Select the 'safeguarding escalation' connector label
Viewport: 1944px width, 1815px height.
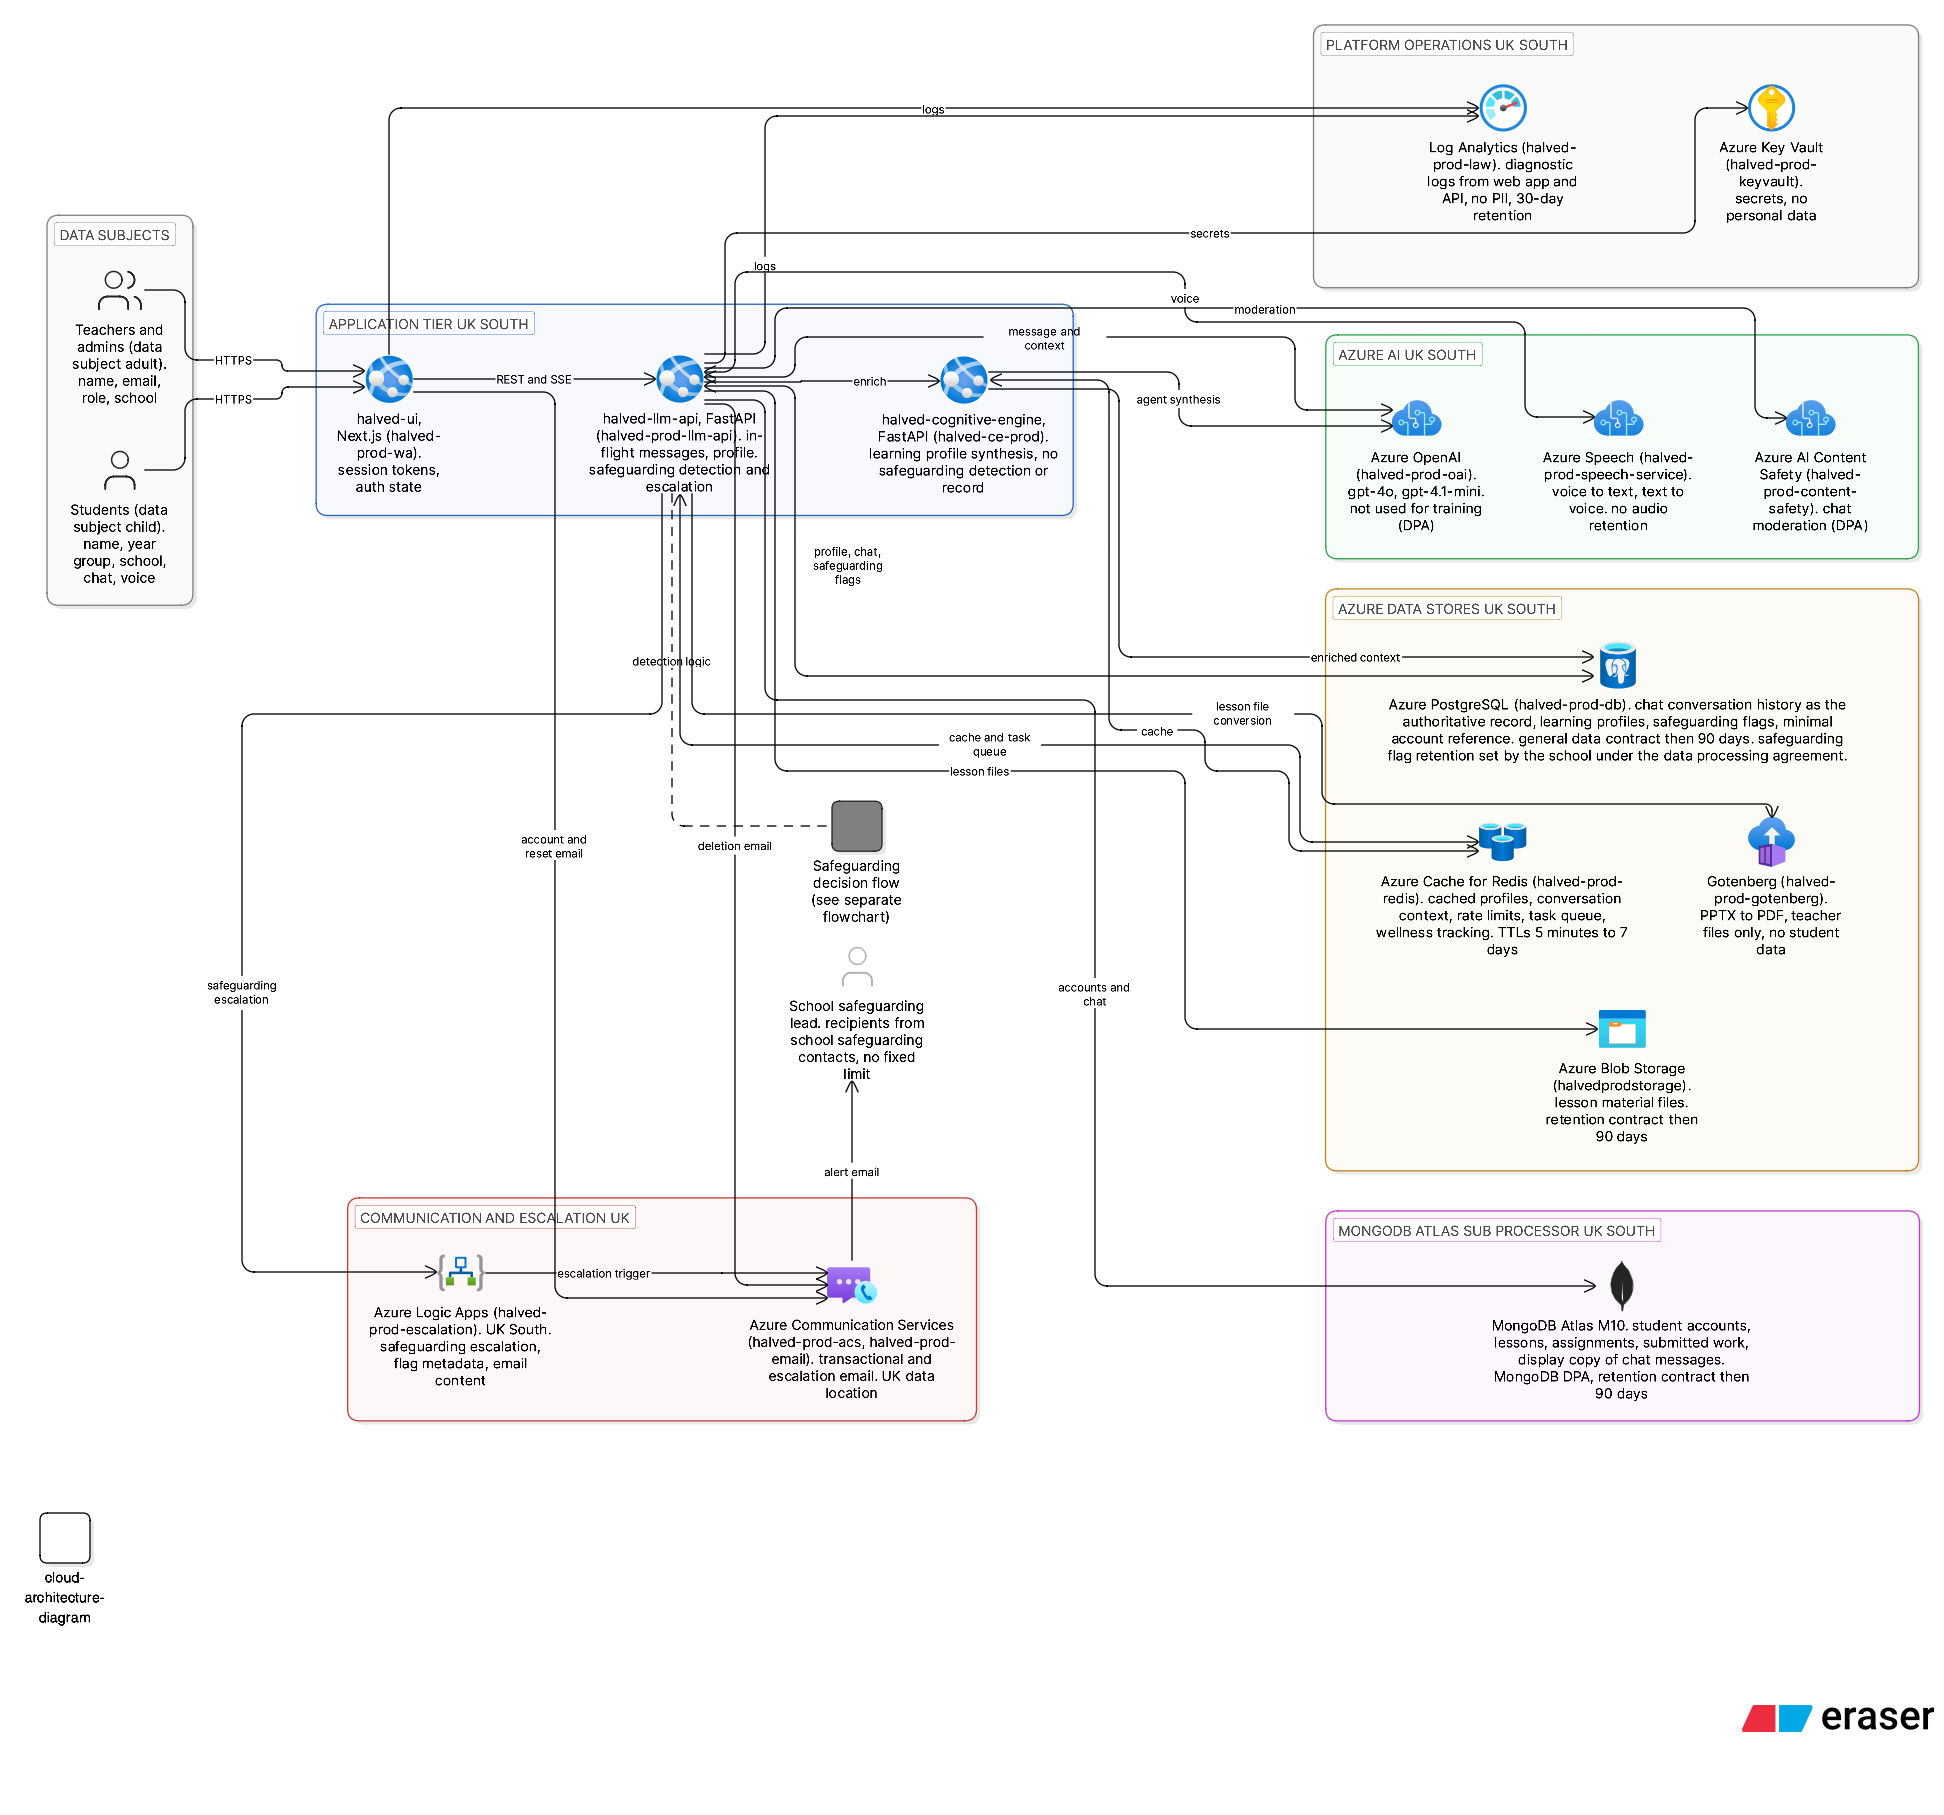coord(241,993)
